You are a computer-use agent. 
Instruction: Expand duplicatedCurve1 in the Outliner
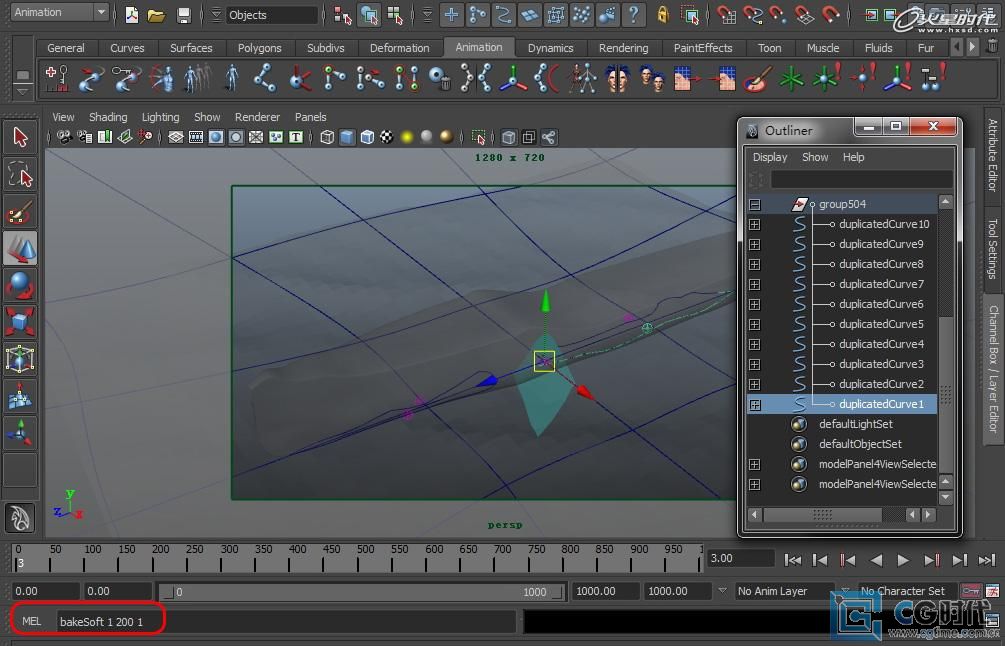[x=754, y=404]
